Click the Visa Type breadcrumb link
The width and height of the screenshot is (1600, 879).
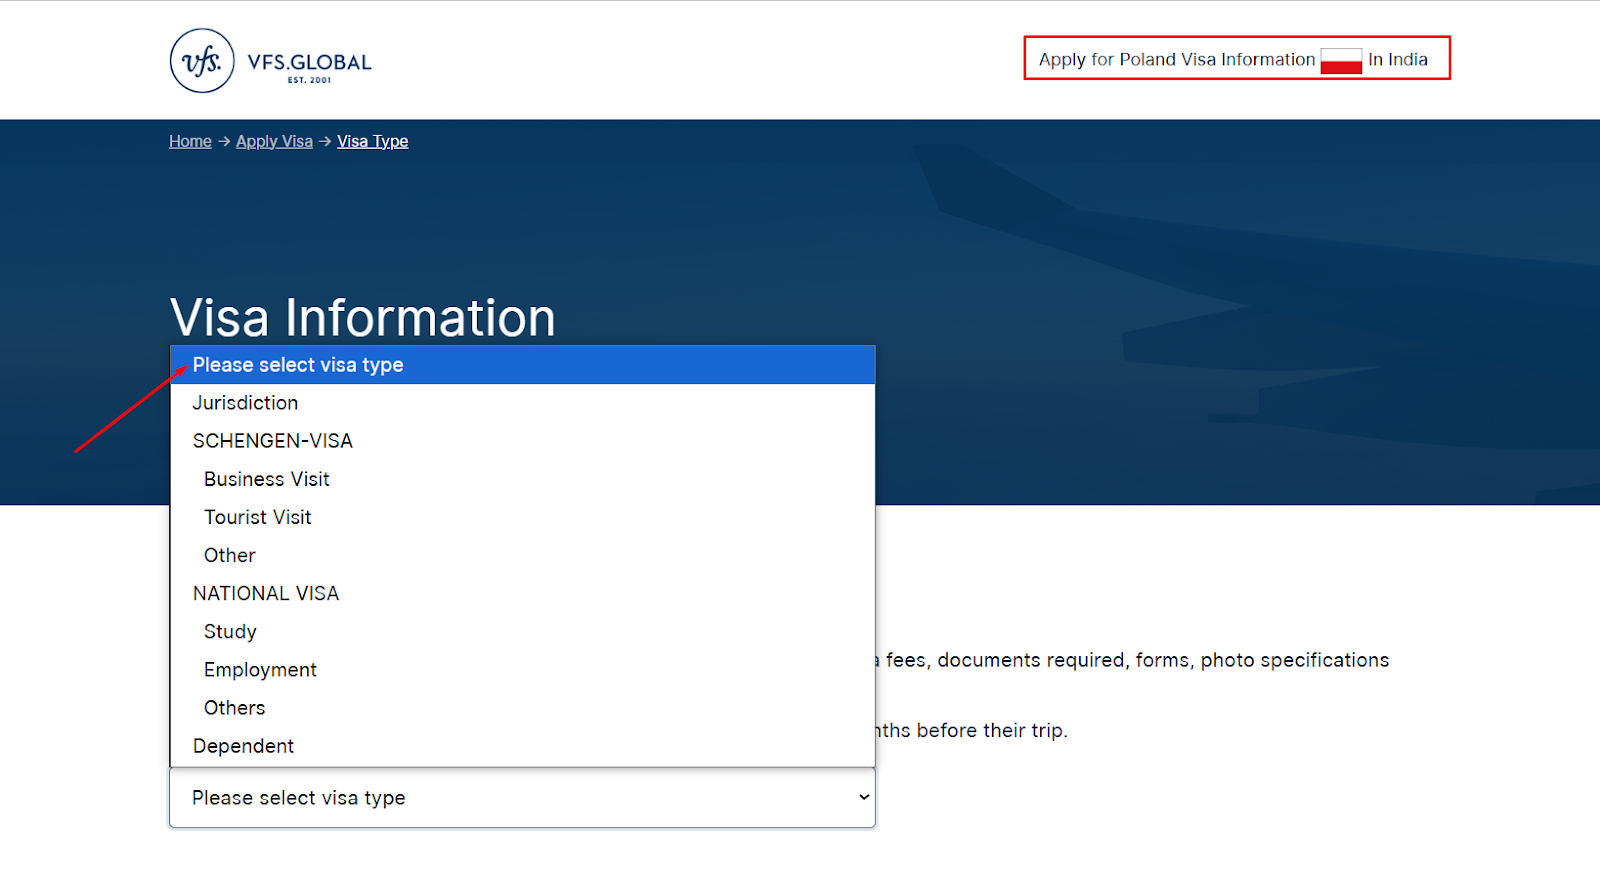click(x=372, y=141)
